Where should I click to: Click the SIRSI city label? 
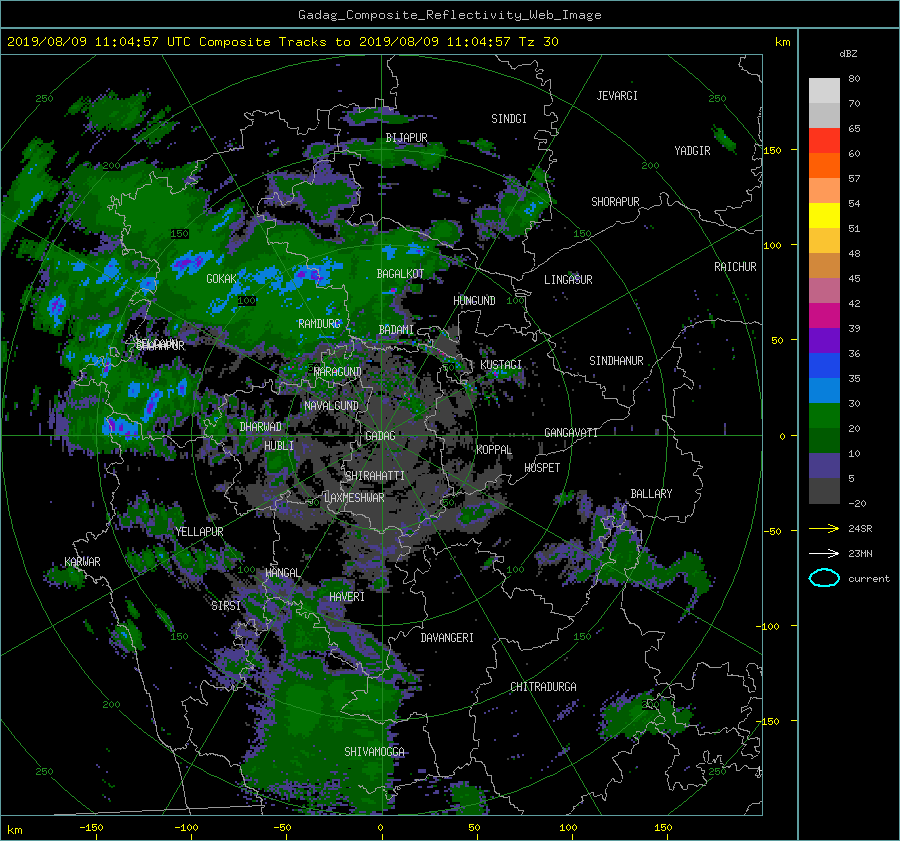tap(226, 606)
